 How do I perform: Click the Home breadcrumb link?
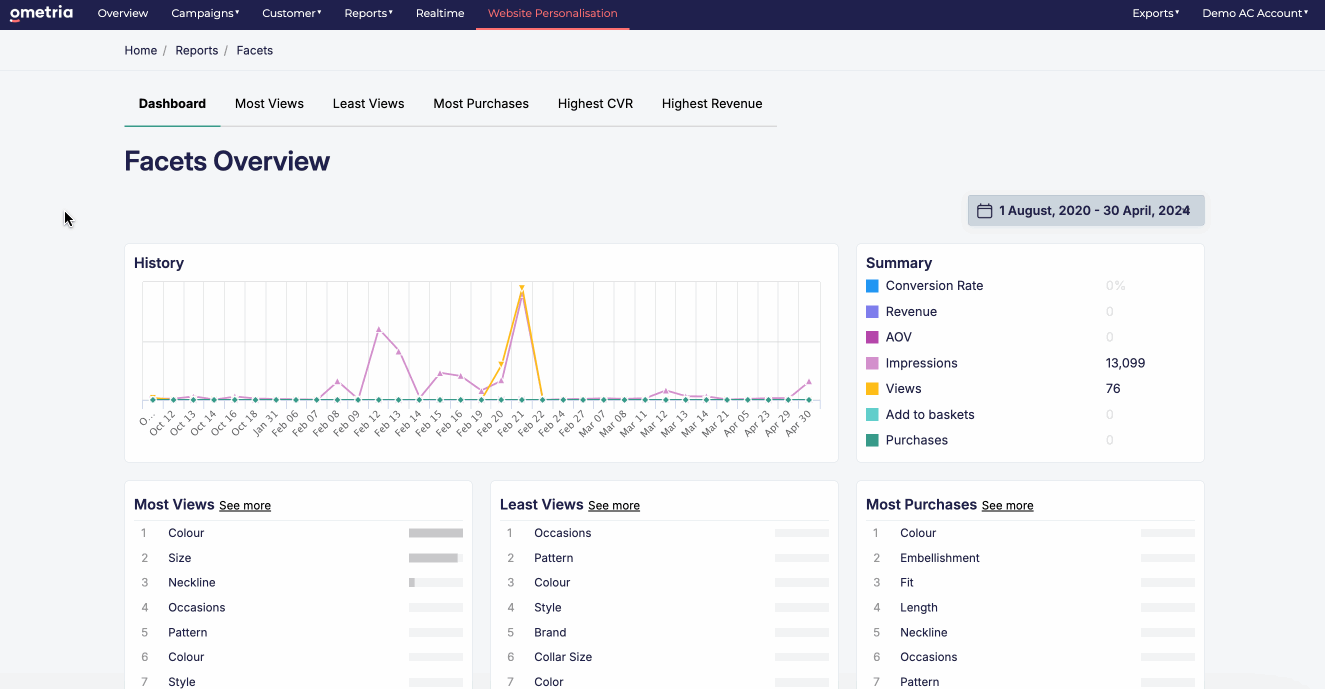coord(140,50)
